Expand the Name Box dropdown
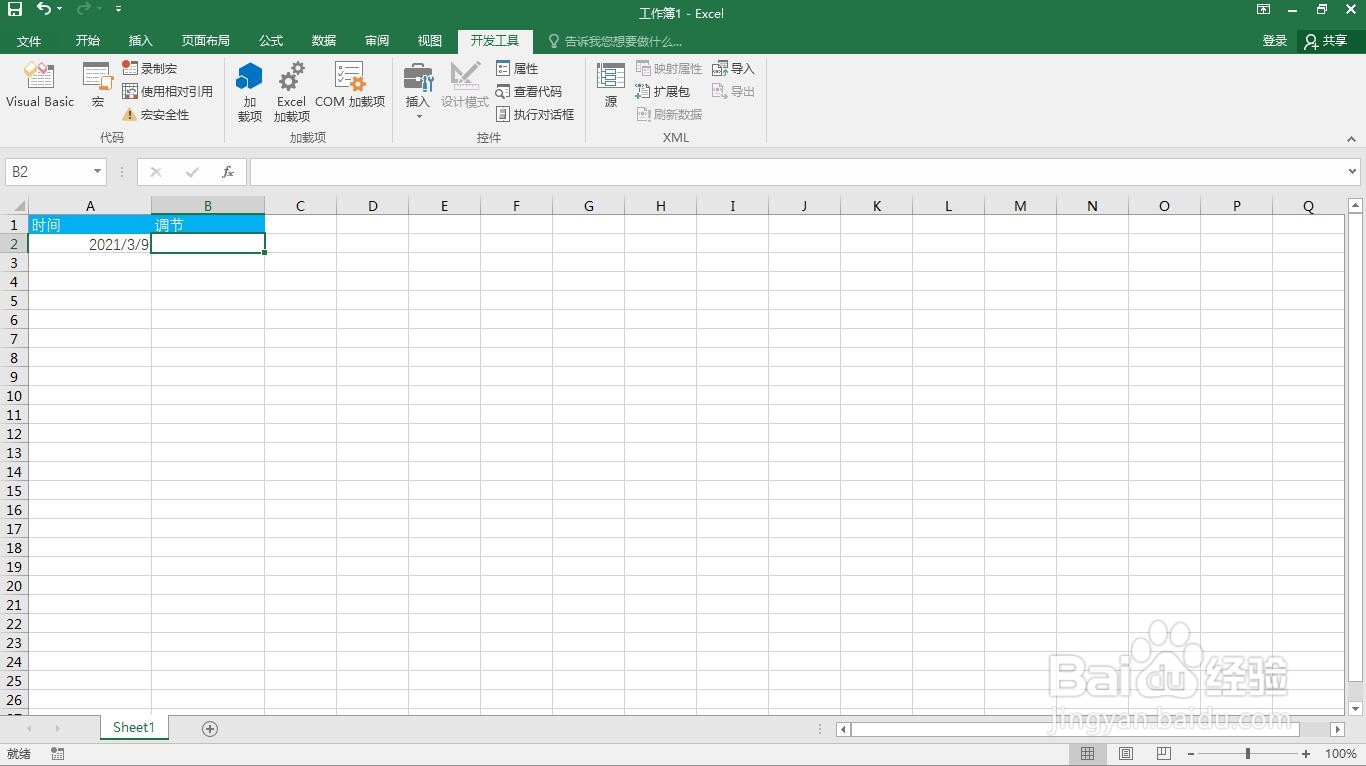Image resolution: width=1366 pixels, height=766 pixels. pyautogui.click(x=97, y=172)
